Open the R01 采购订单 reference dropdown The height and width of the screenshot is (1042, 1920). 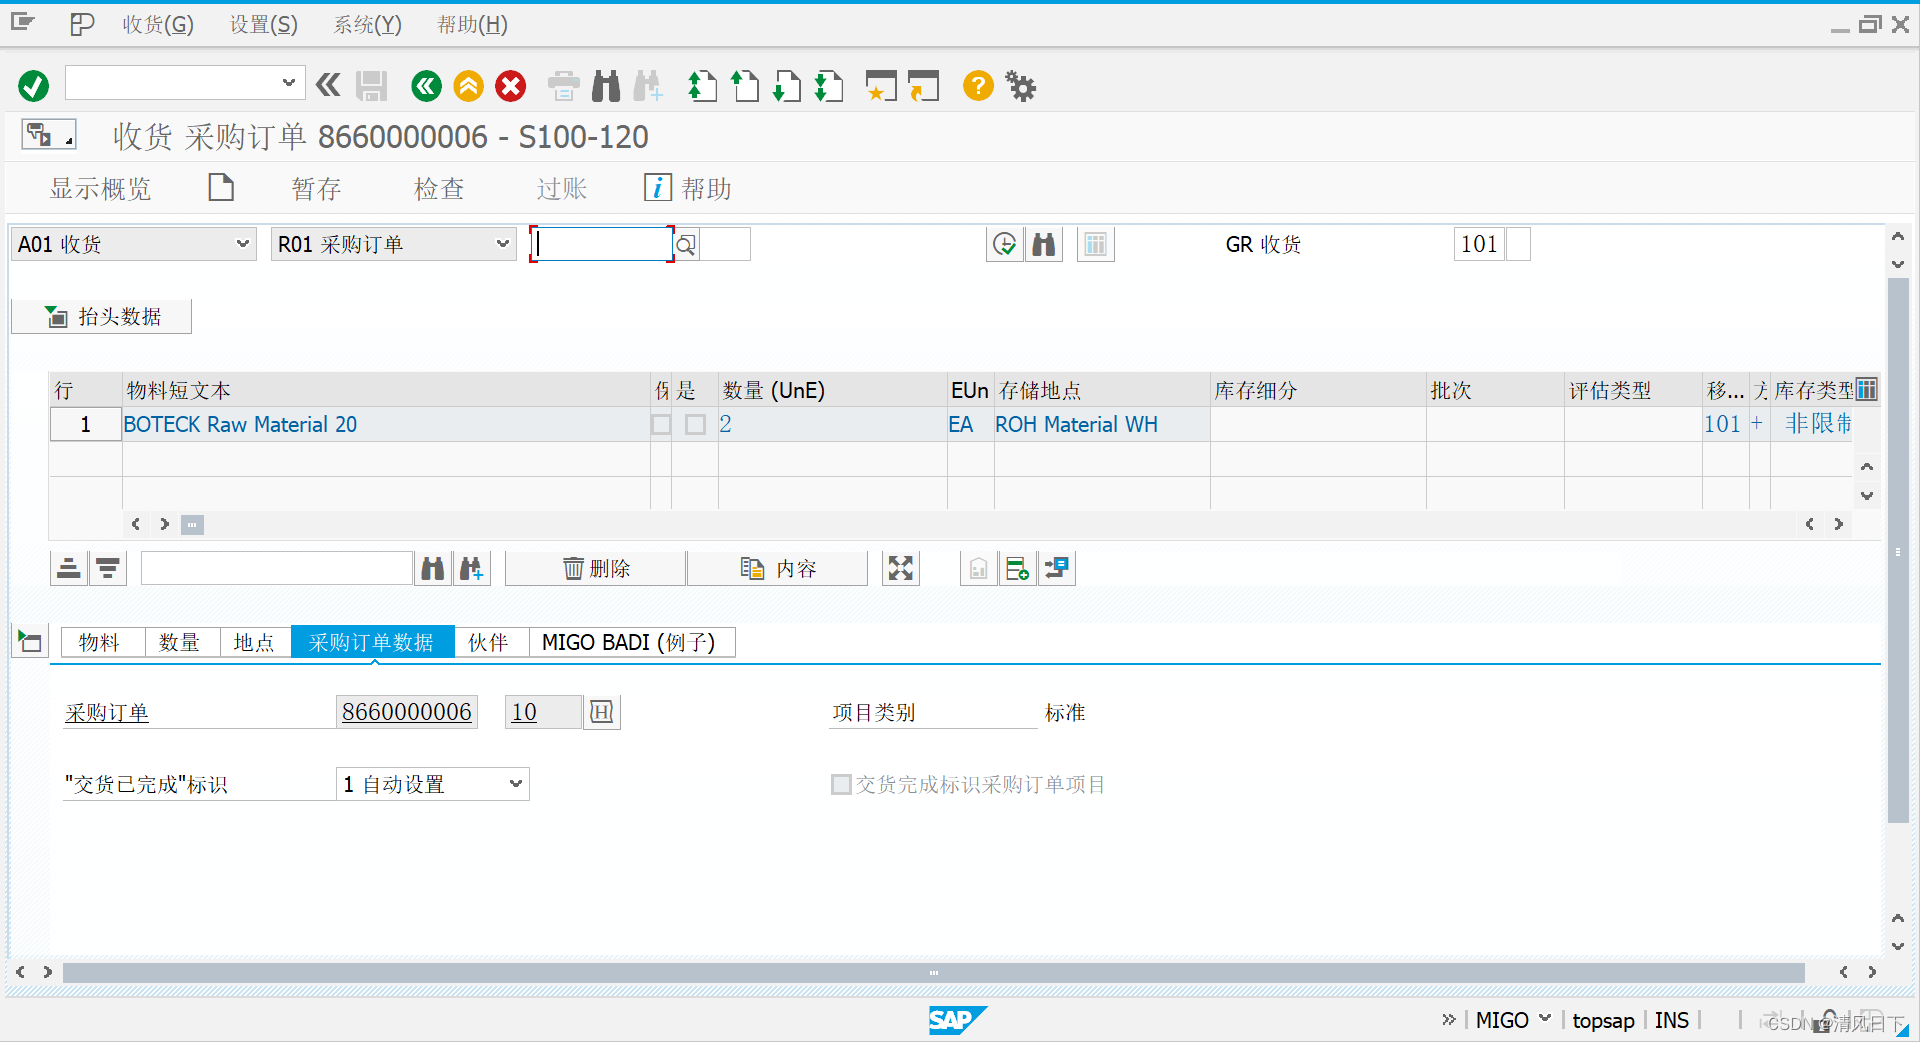(x=394, y=244)
